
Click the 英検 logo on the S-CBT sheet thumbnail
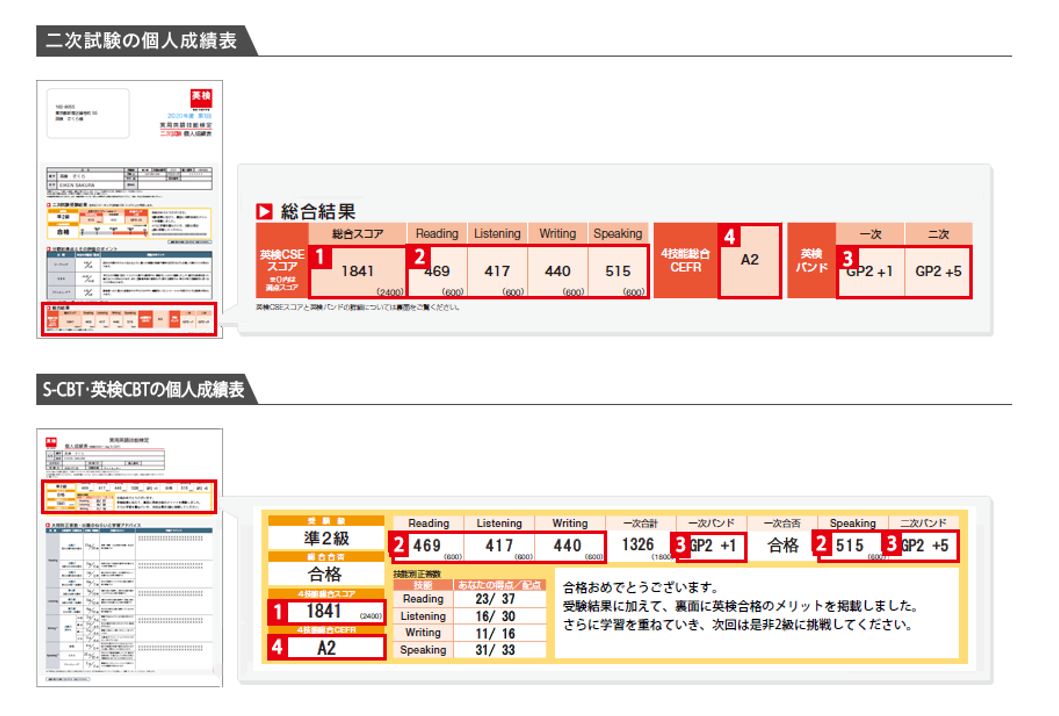tap(51, 441)
